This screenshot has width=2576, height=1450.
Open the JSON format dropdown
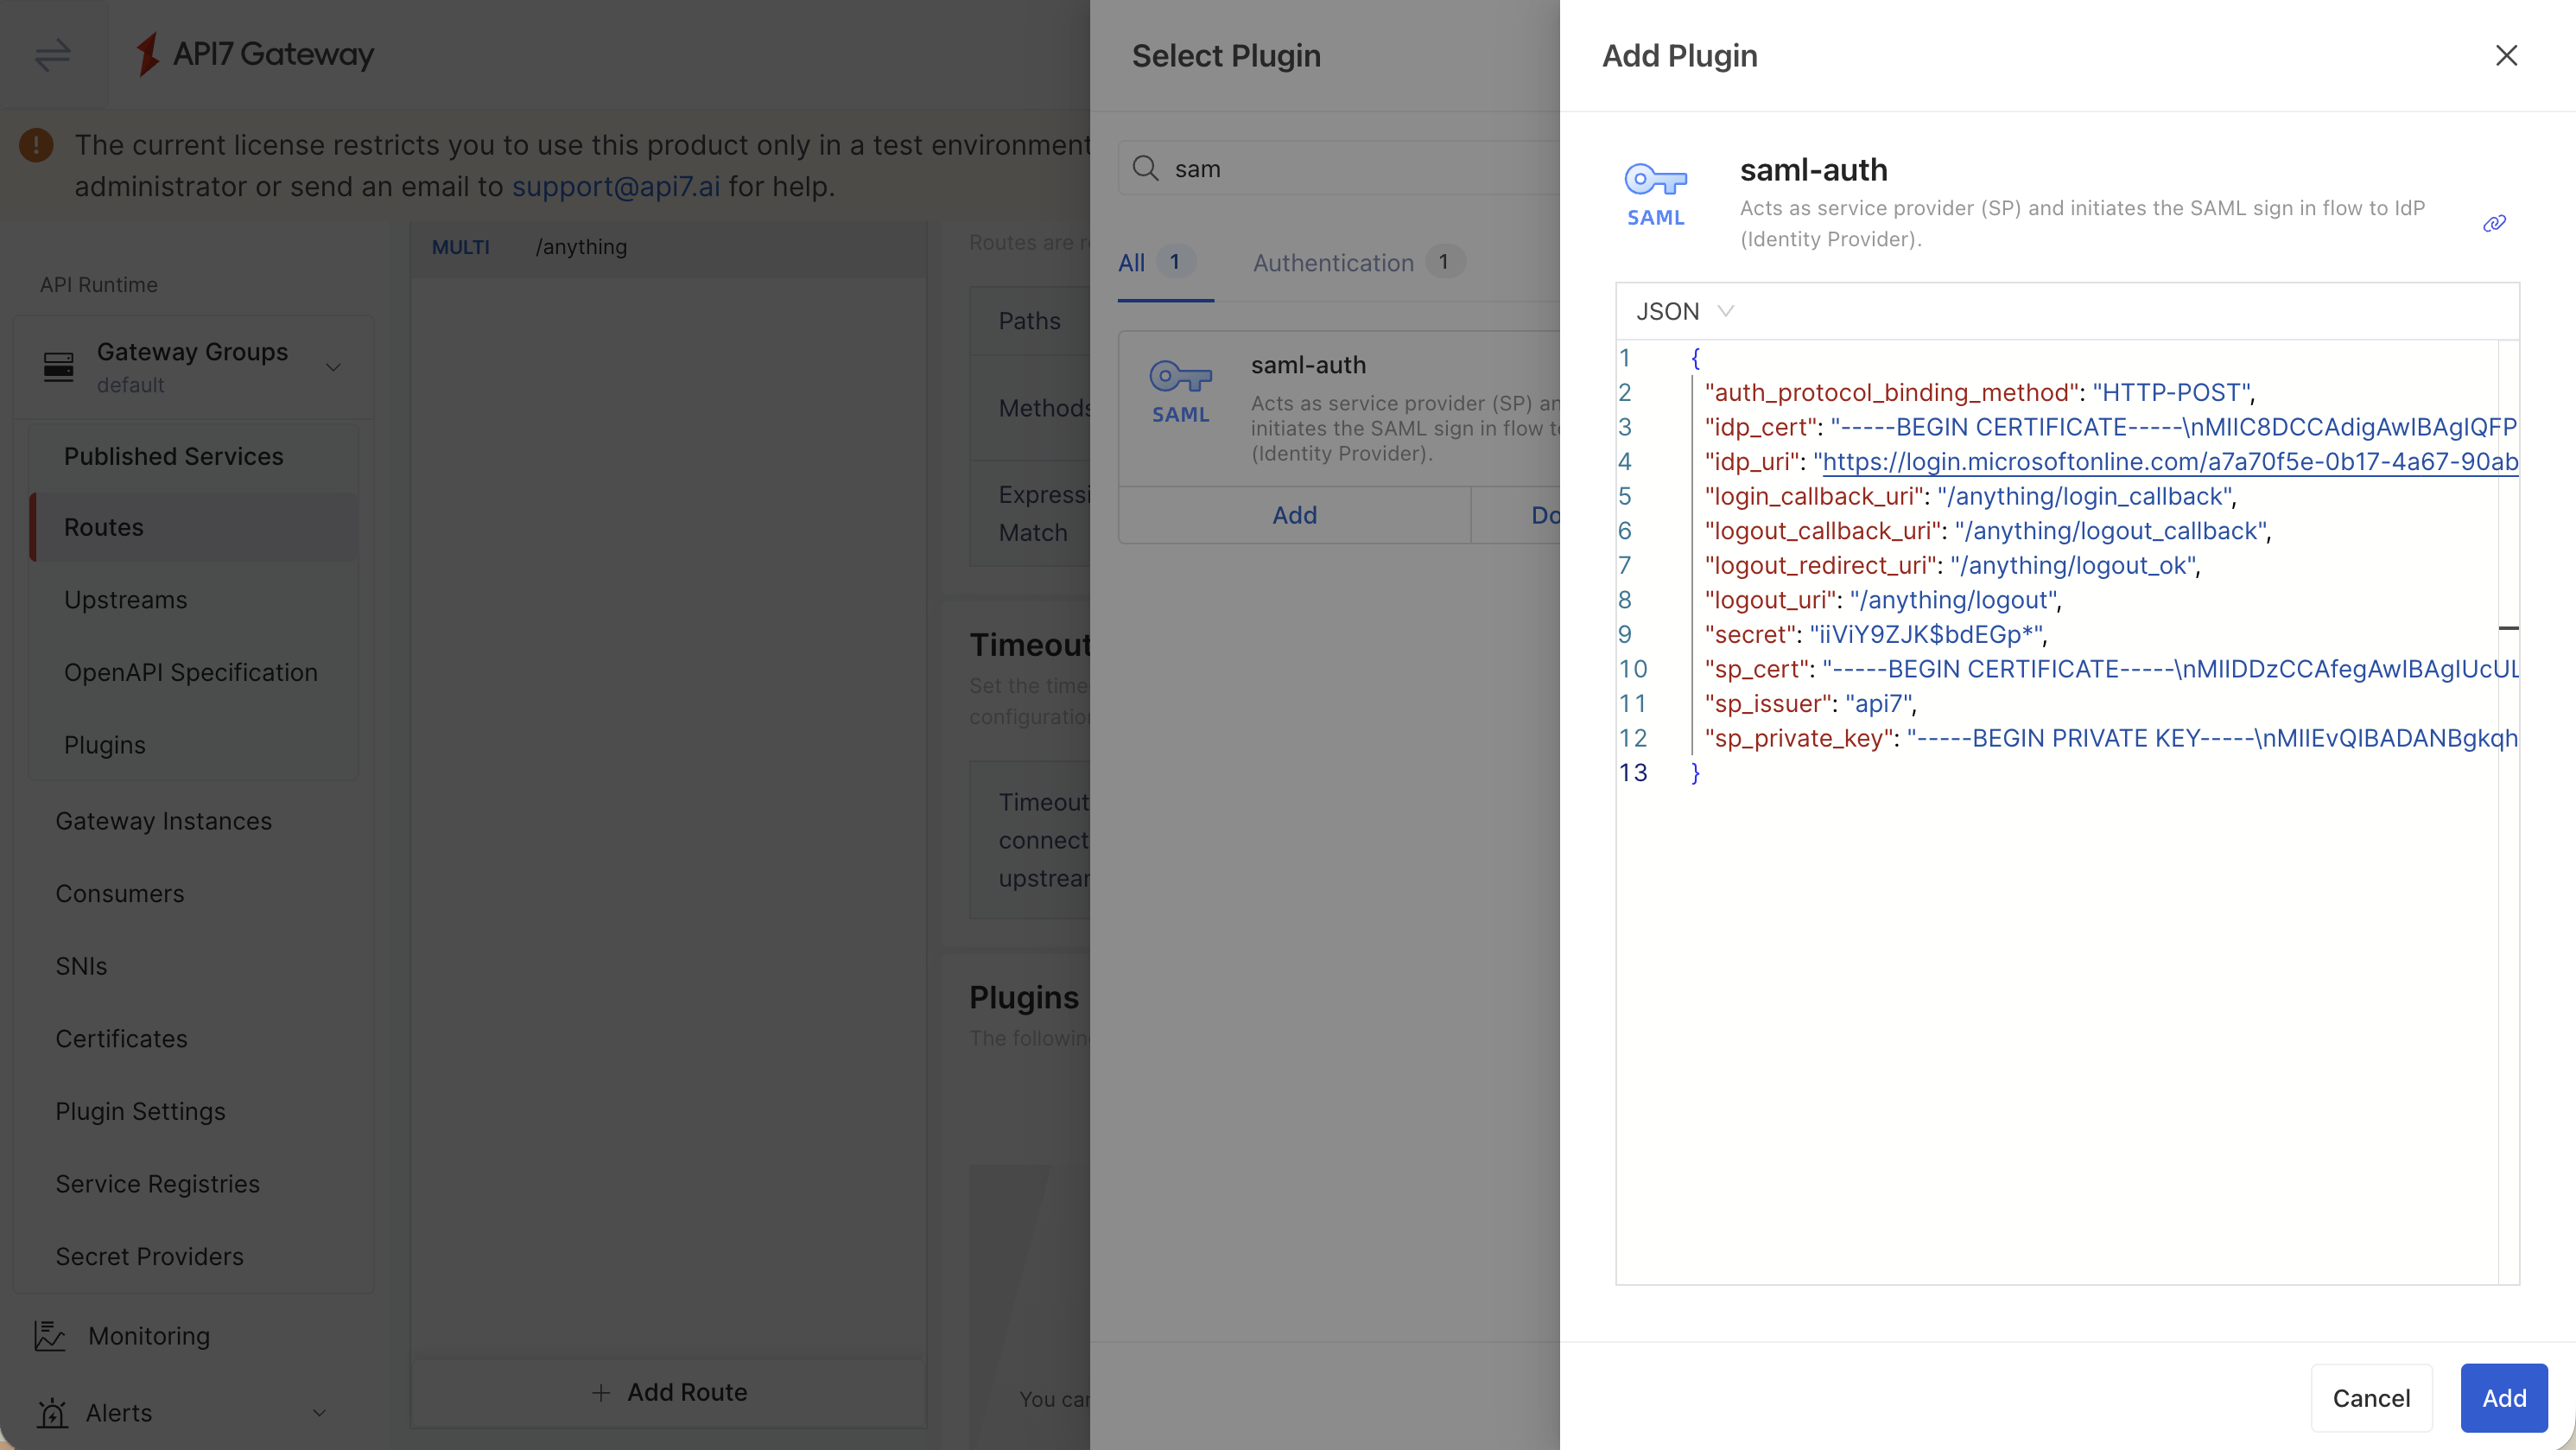click(x=1684, y=311)
